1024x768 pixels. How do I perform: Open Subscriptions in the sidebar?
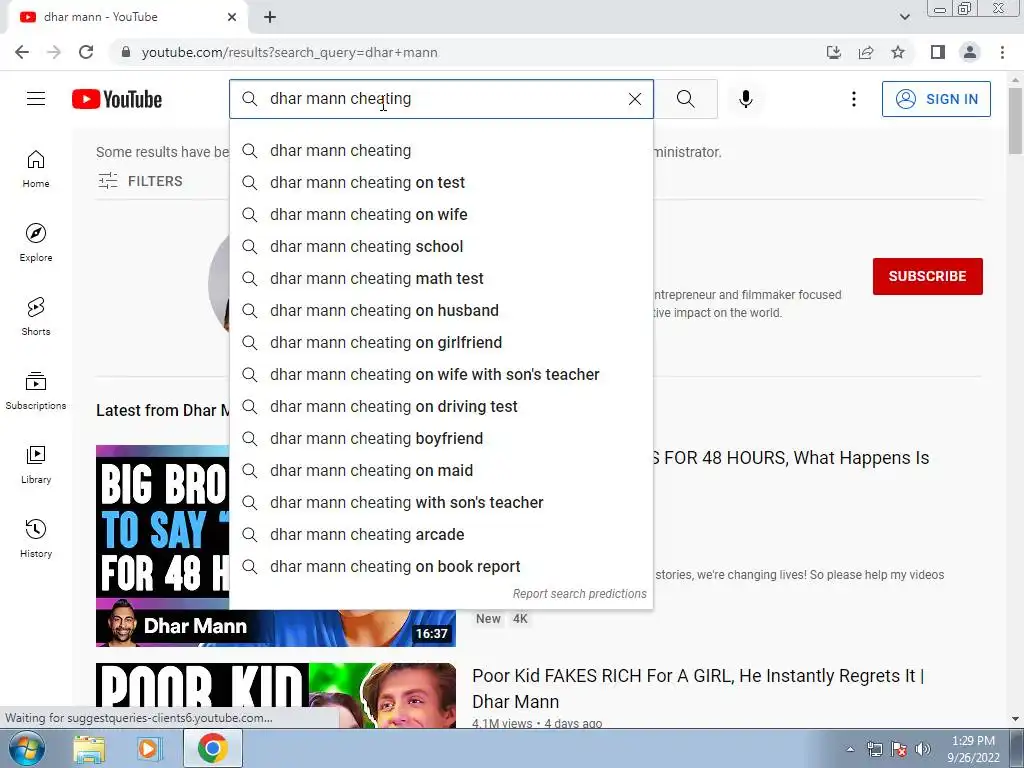pyautogui.click(x=36, y=391)
